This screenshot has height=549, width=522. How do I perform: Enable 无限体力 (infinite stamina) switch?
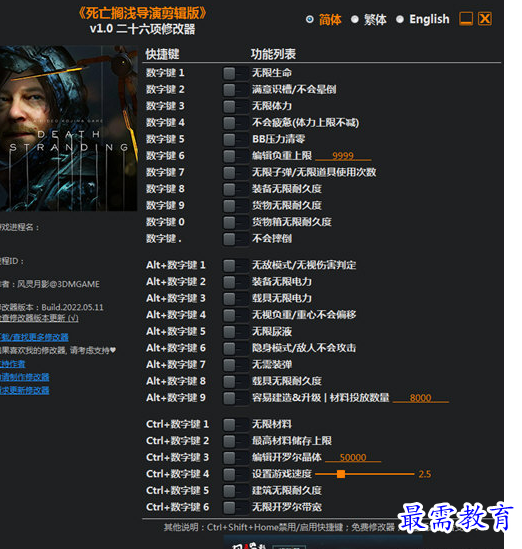point(235,106)
